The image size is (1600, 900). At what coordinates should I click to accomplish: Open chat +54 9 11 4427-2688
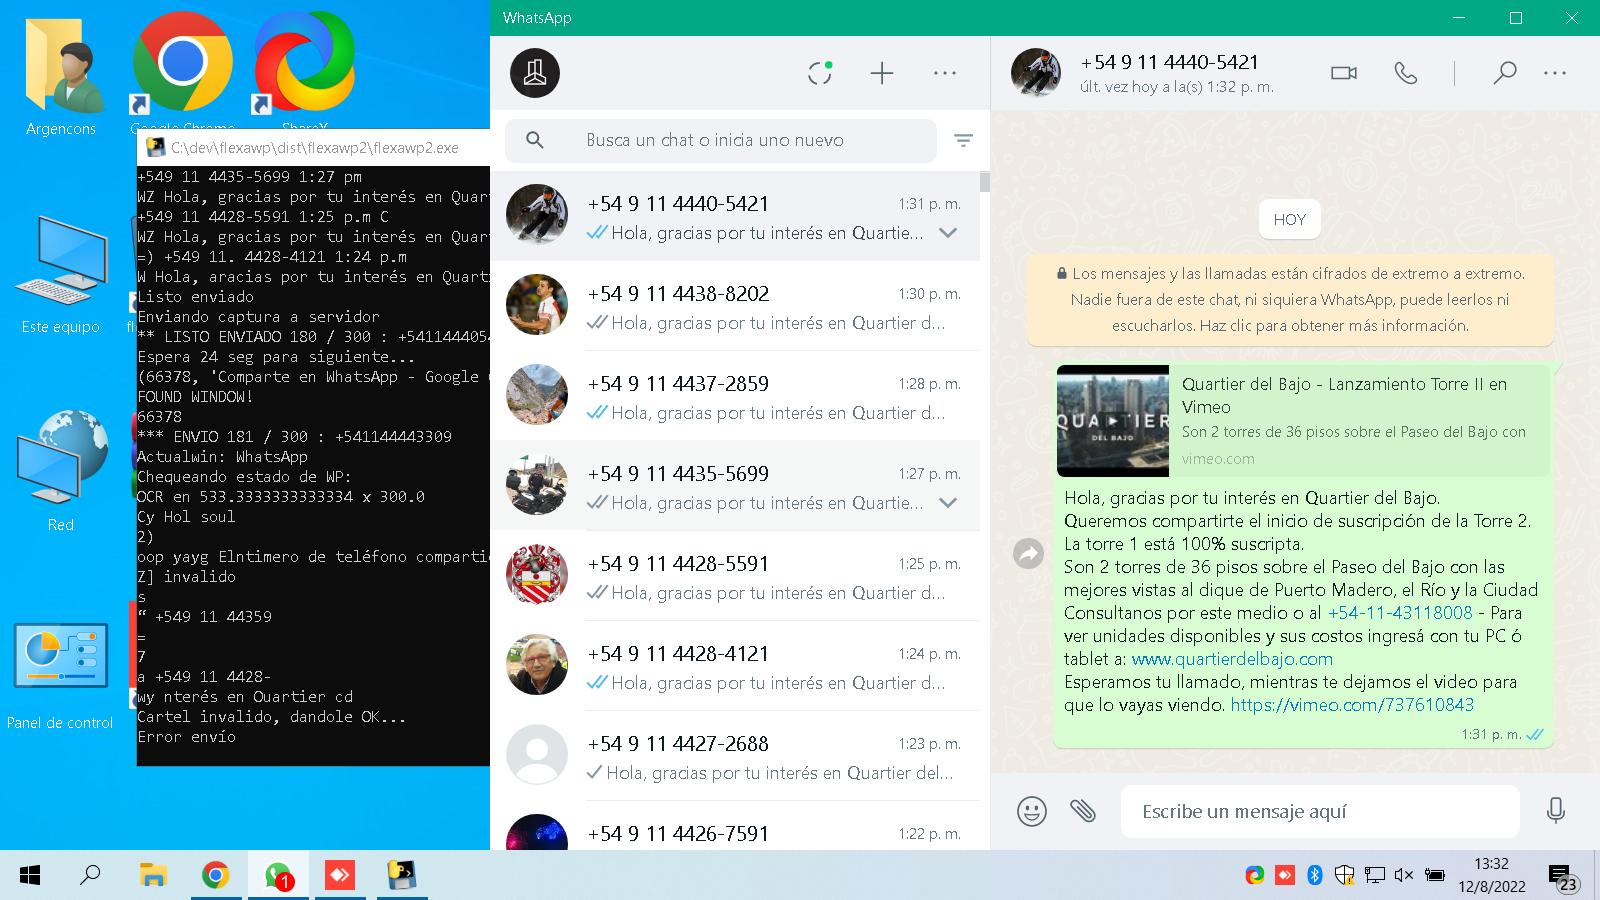735,756
